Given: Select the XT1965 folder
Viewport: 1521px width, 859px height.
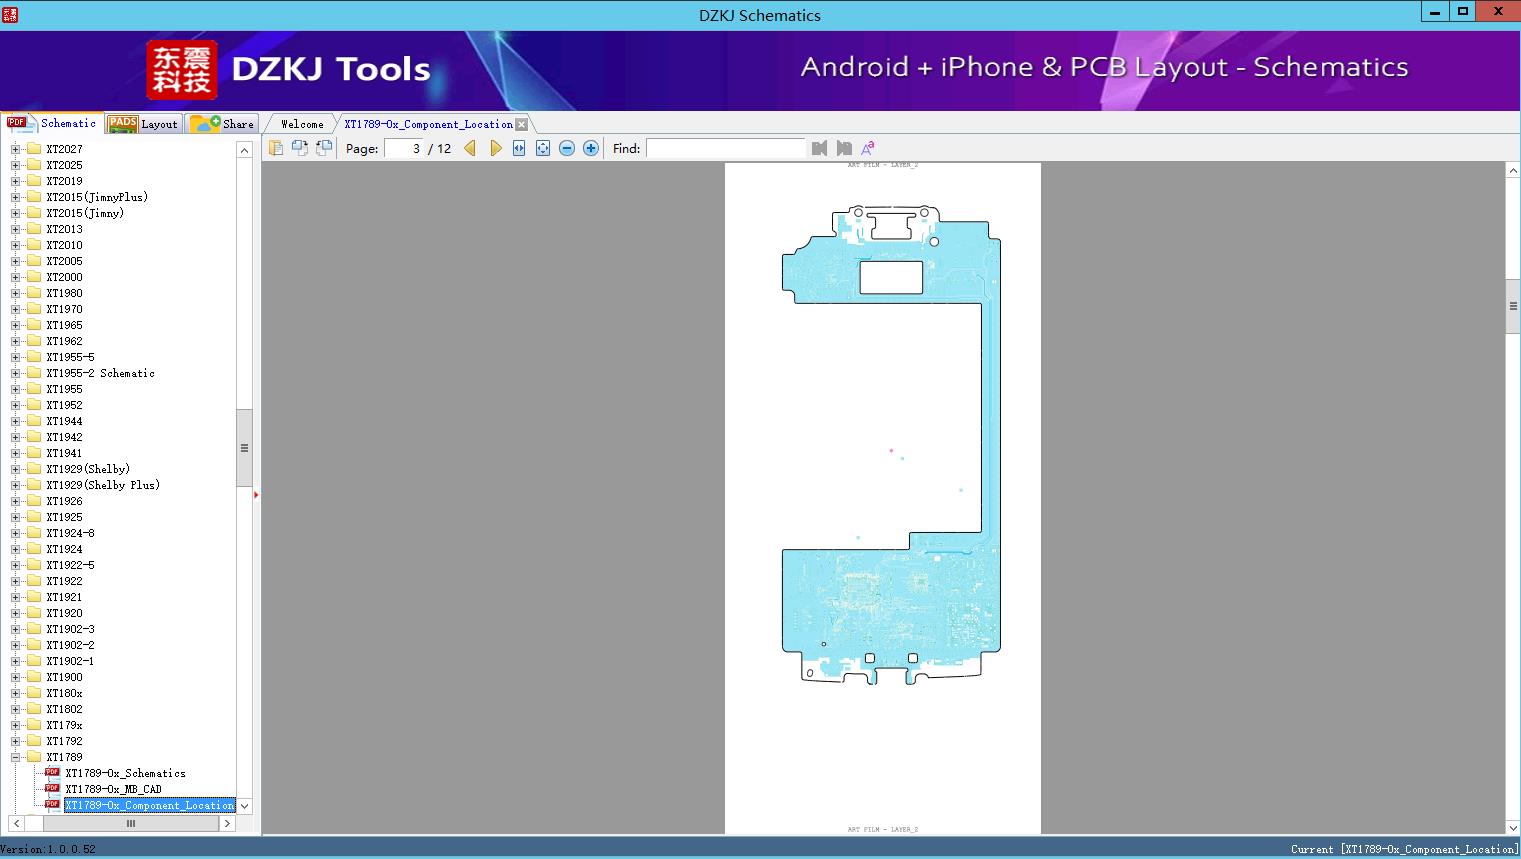Looking at the screenshot, I should tap(64, 325).
